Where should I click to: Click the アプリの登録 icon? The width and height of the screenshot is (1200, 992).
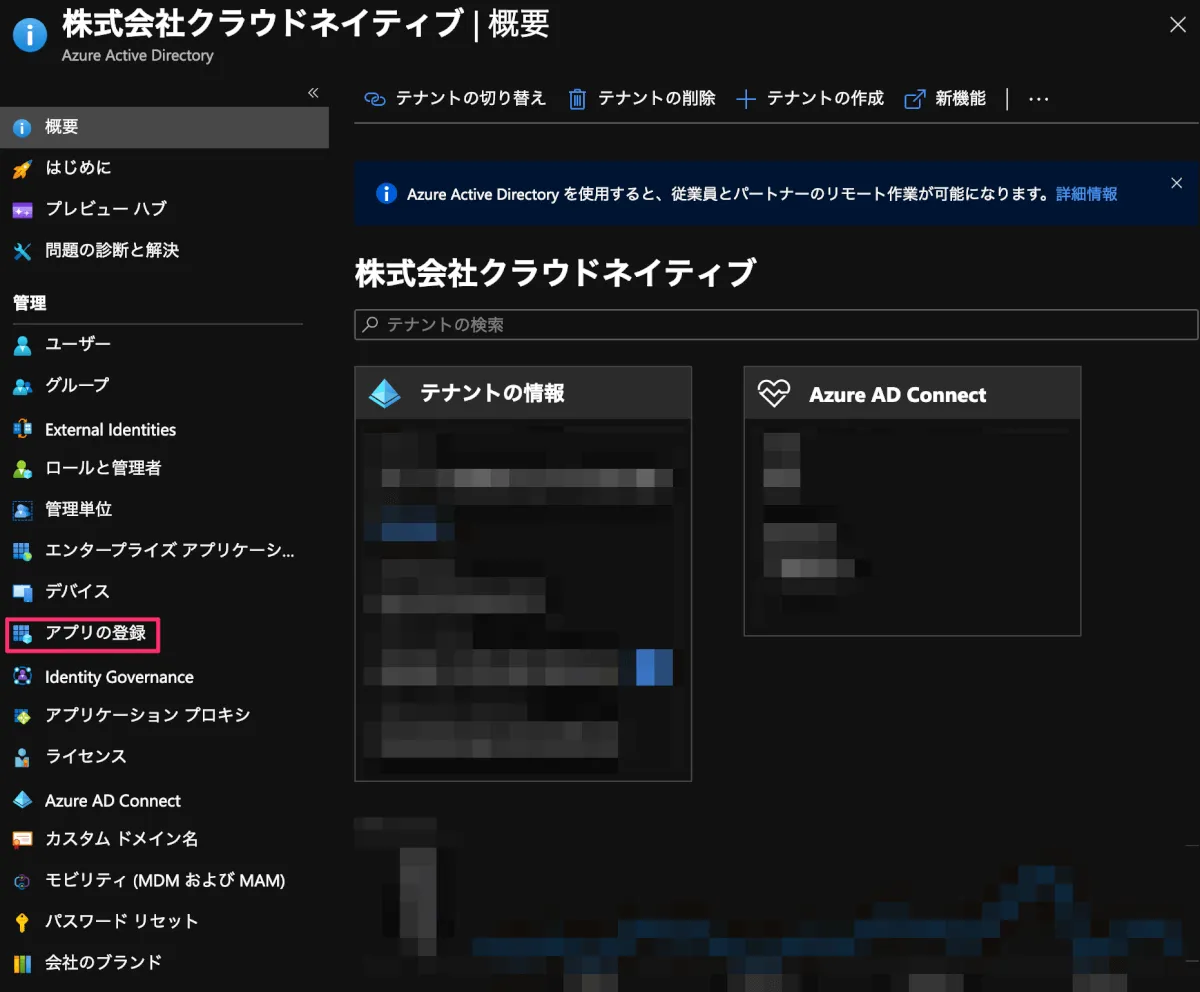pyautogui.click(x=22, y=633)
